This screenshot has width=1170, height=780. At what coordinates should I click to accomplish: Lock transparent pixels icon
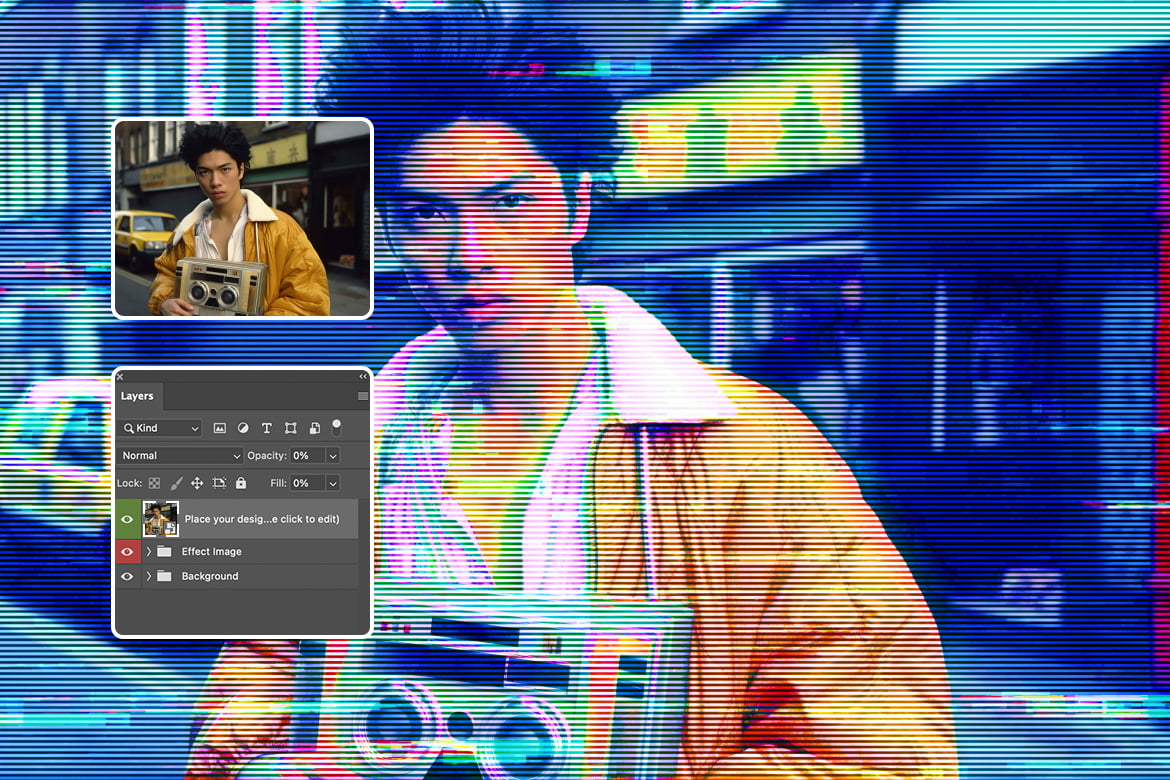coord(154,484)
